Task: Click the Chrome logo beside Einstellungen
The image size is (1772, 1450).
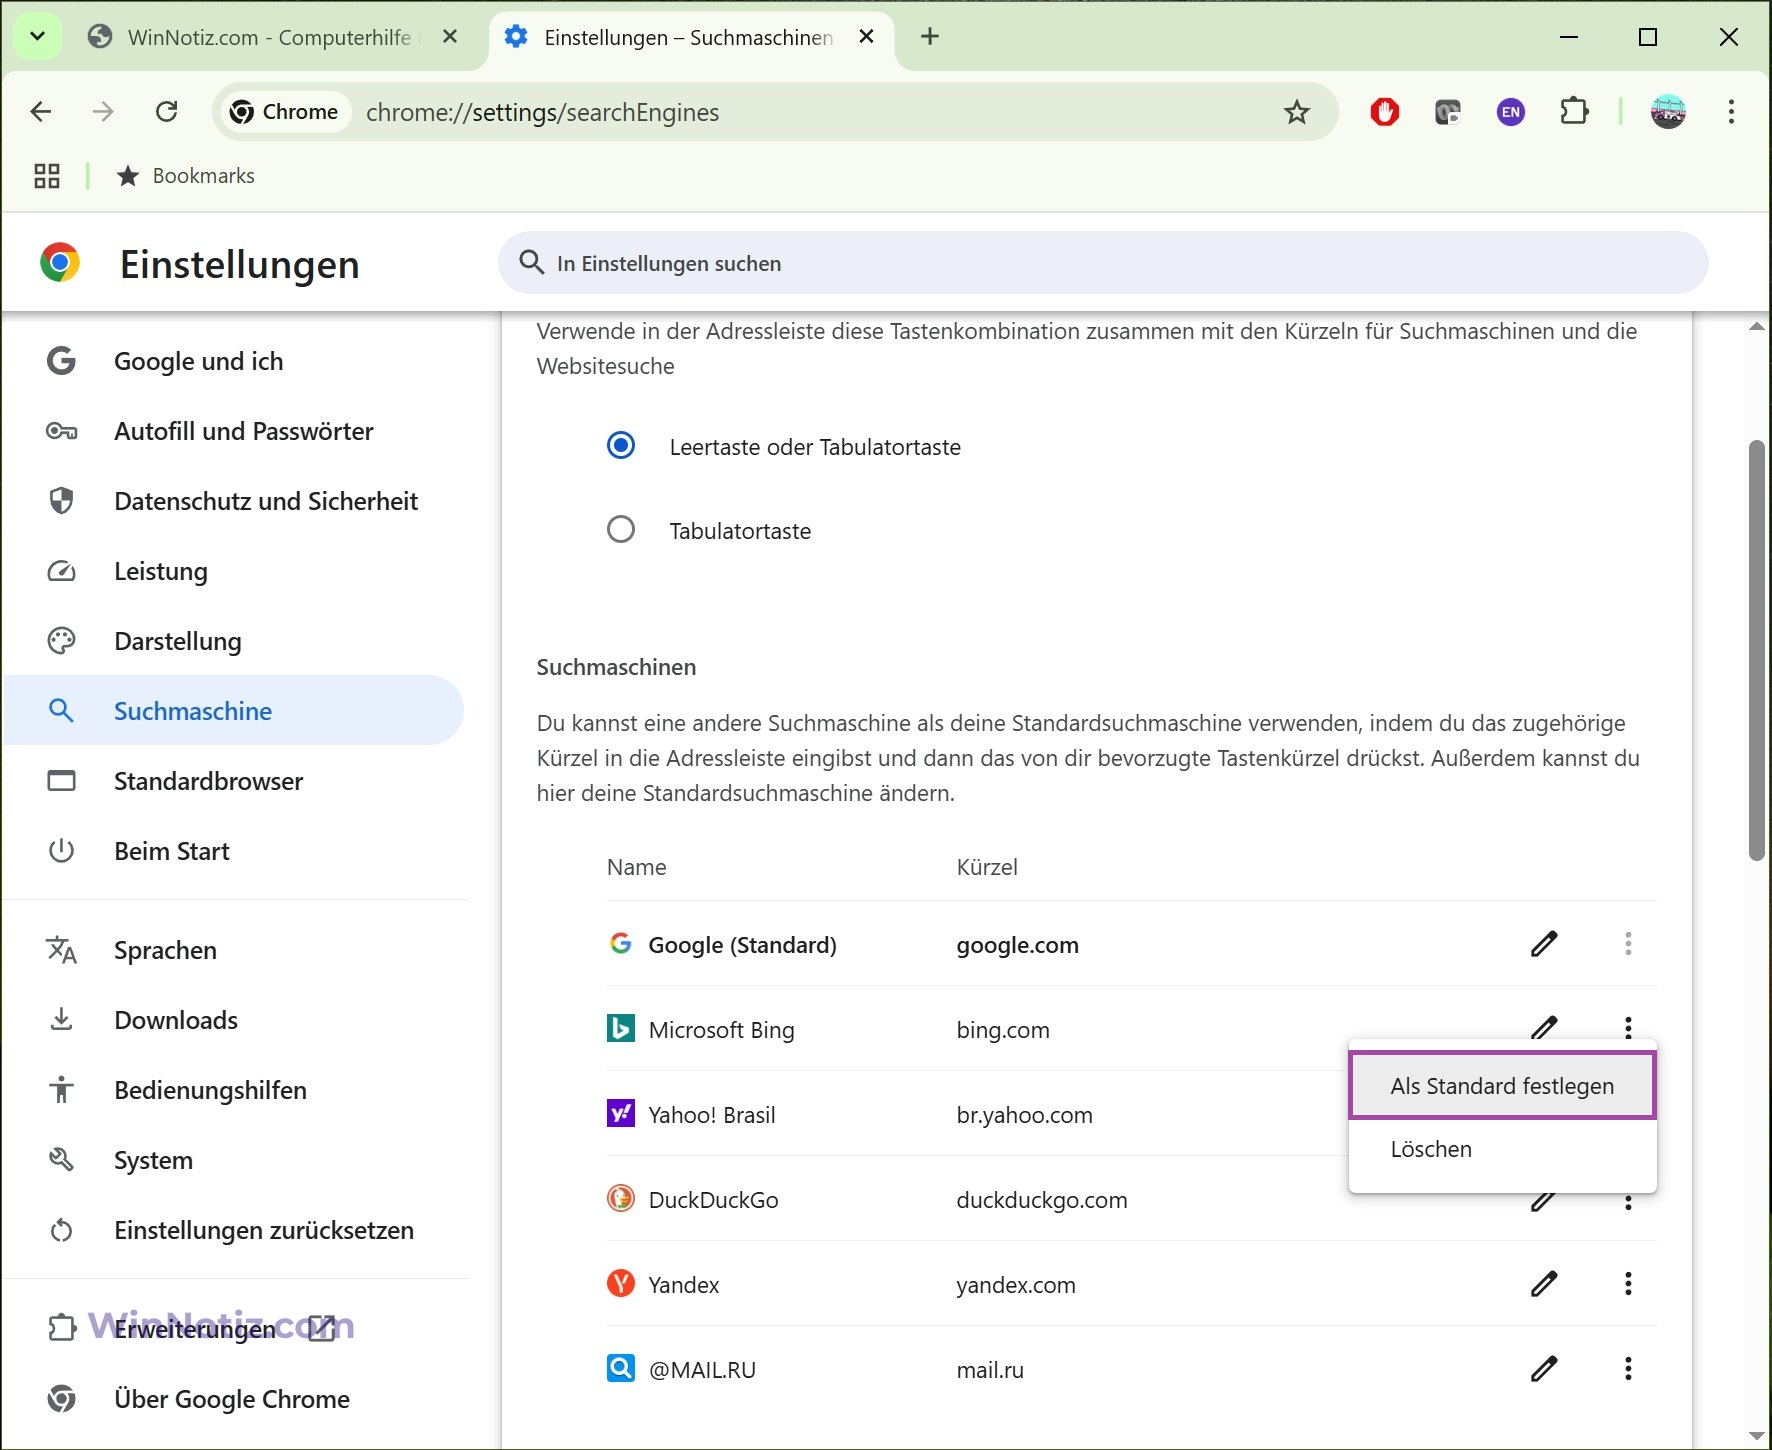Action: click(60, 263)
